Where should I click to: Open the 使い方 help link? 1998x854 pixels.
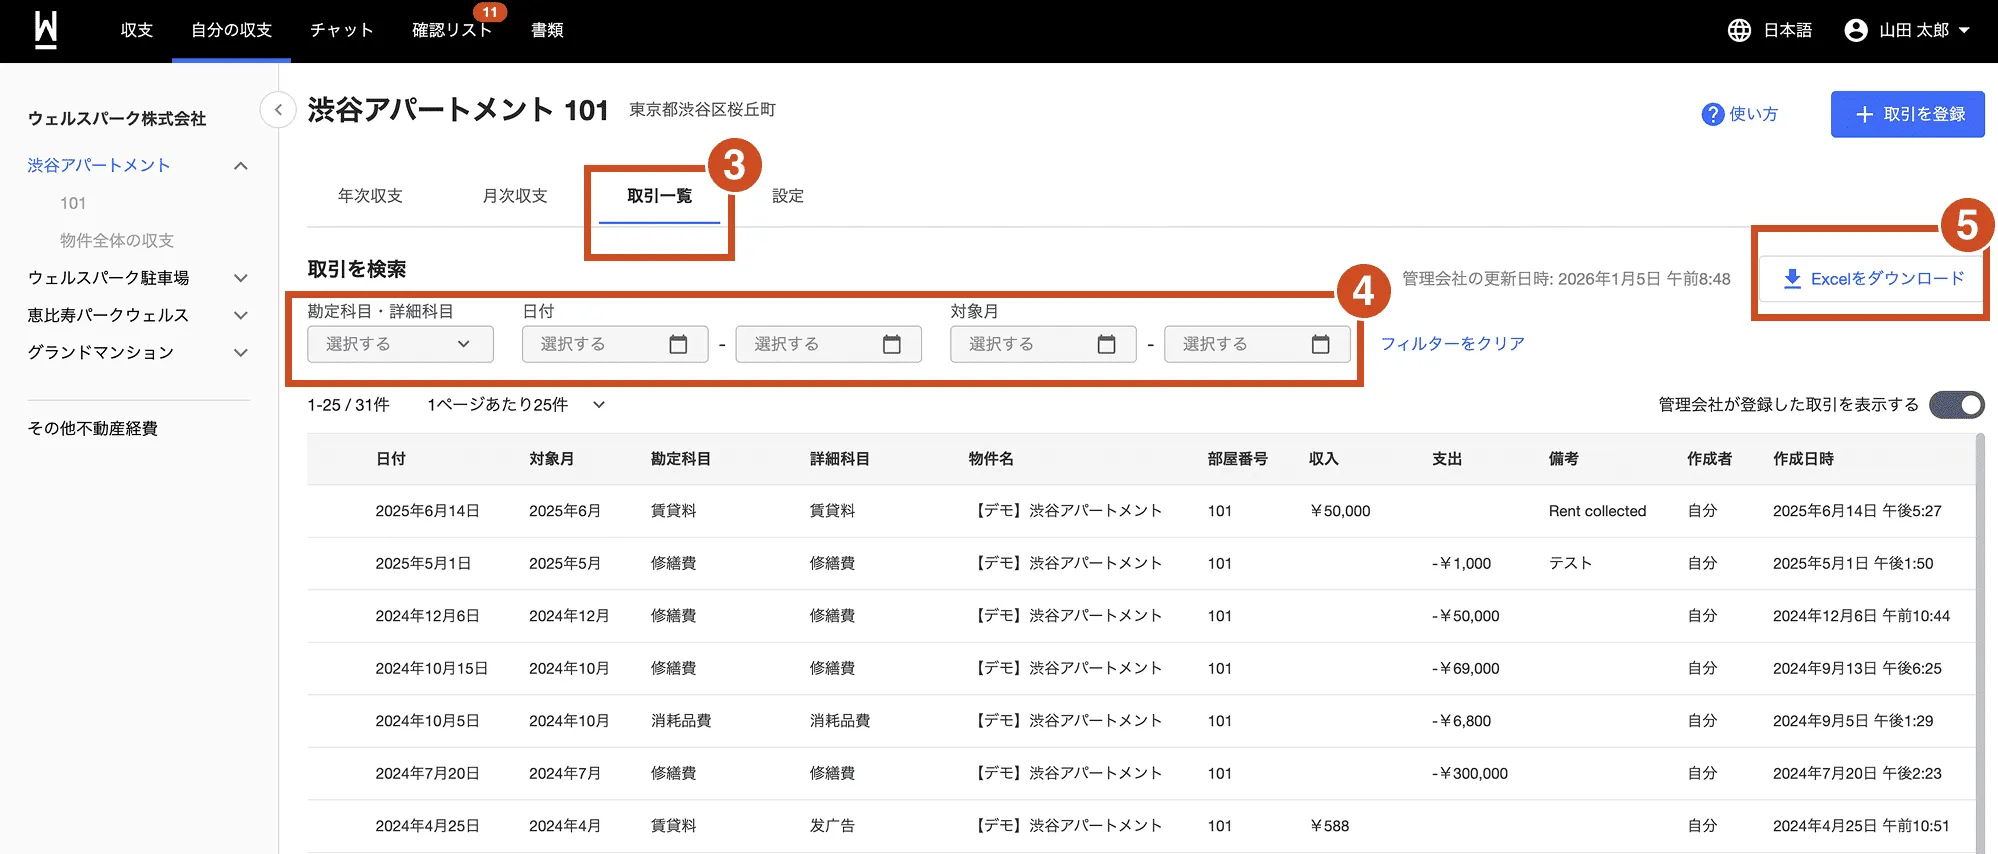tap(1753, 114)
